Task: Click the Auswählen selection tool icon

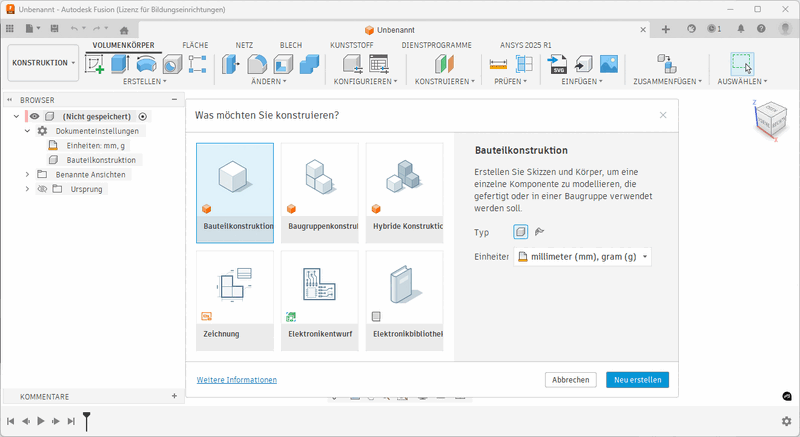Action: pos(741,63)
